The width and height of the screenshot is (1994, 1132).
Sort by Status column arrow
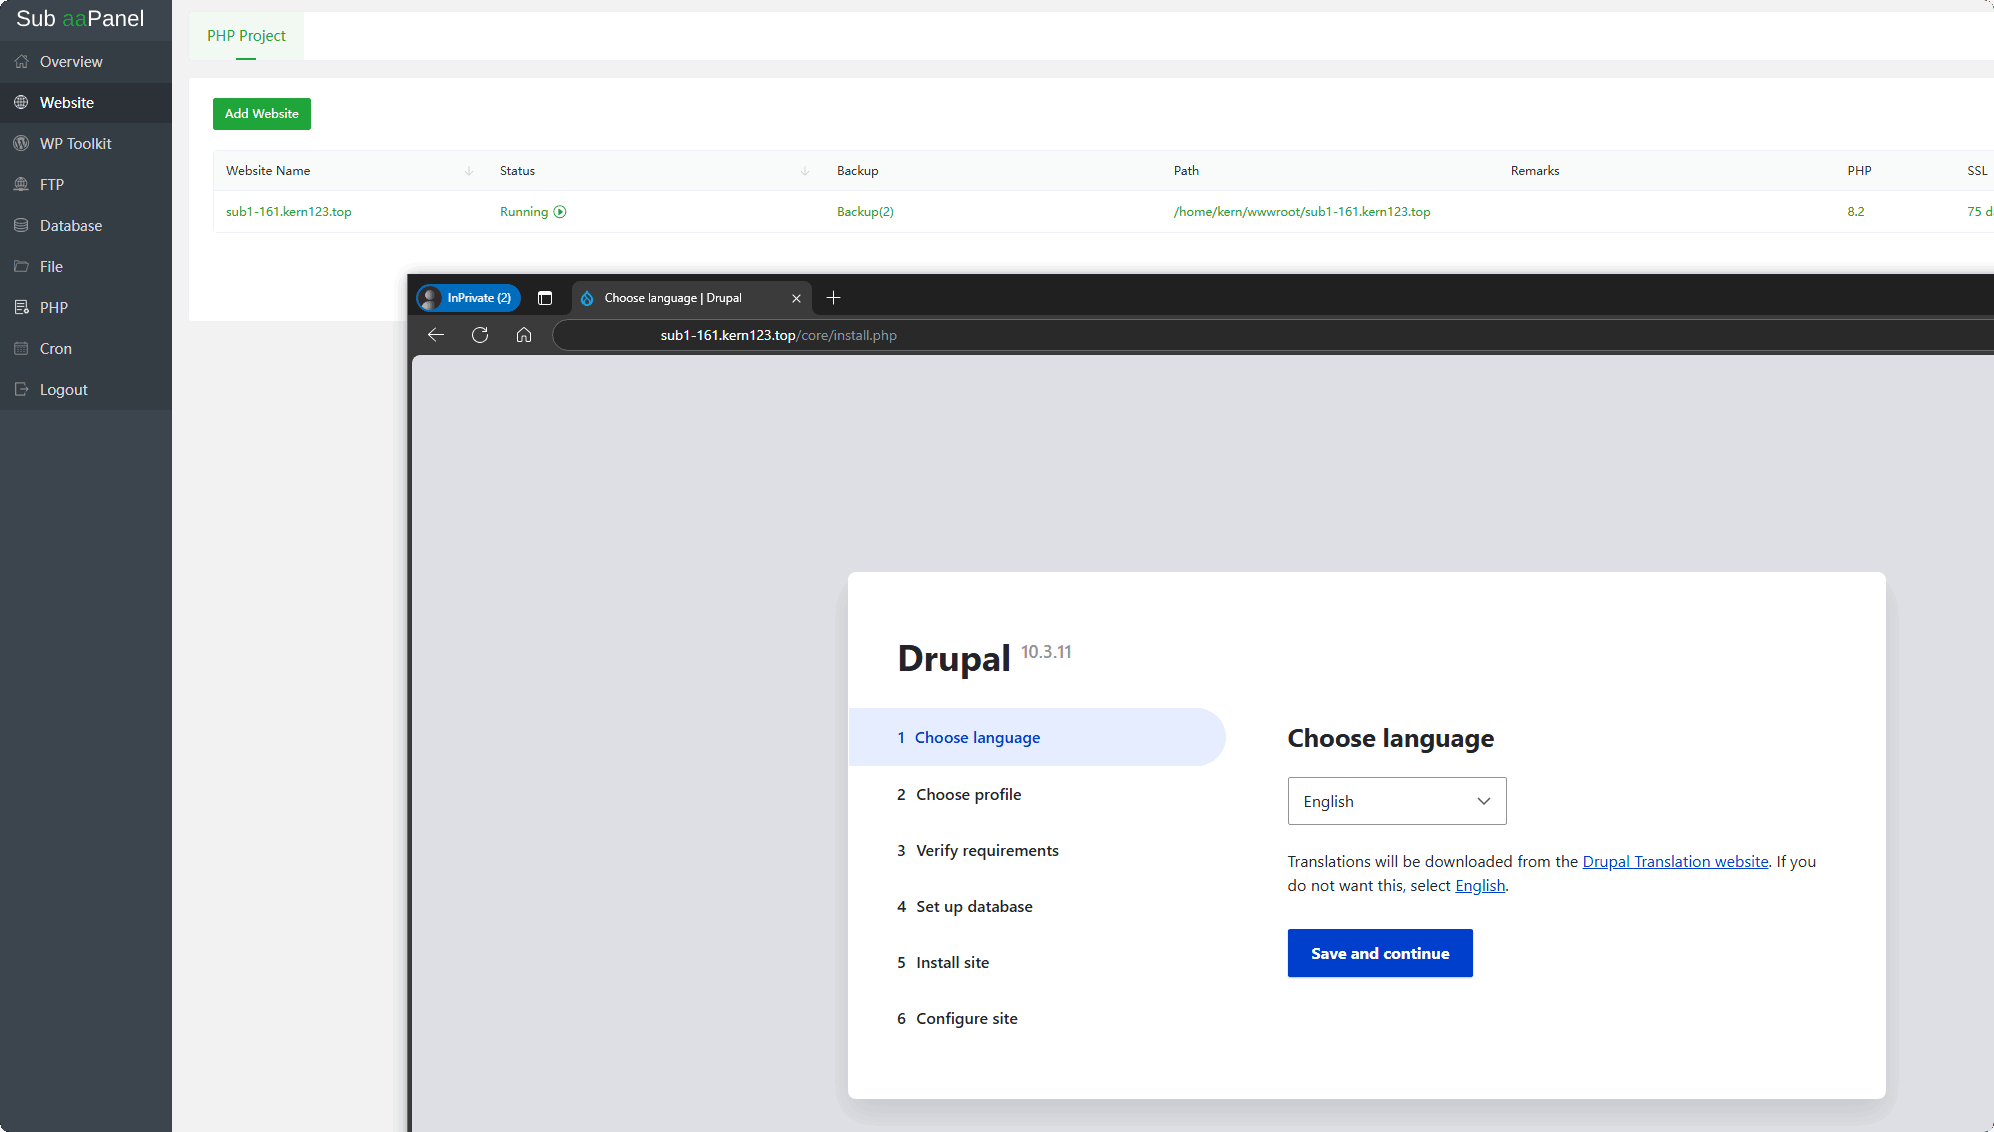(x=805, y=171)
